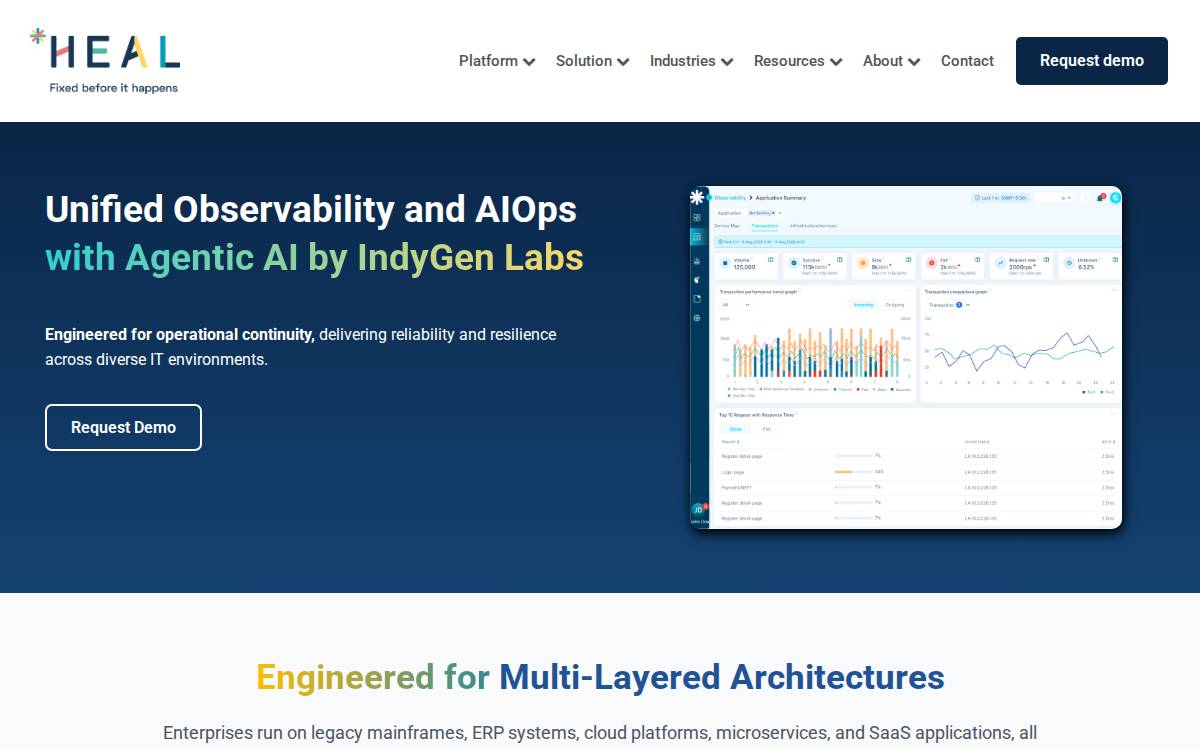Click the text 'Enterprises run on legacy mainframes'
The width and height of the screenshot is (1200, 750).
tap(600, 733)
